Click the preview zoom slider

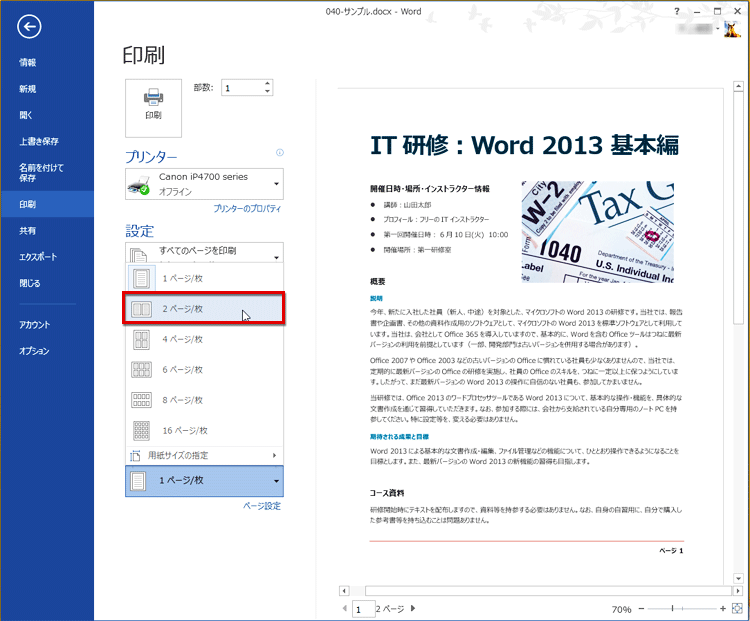[682, 609]
